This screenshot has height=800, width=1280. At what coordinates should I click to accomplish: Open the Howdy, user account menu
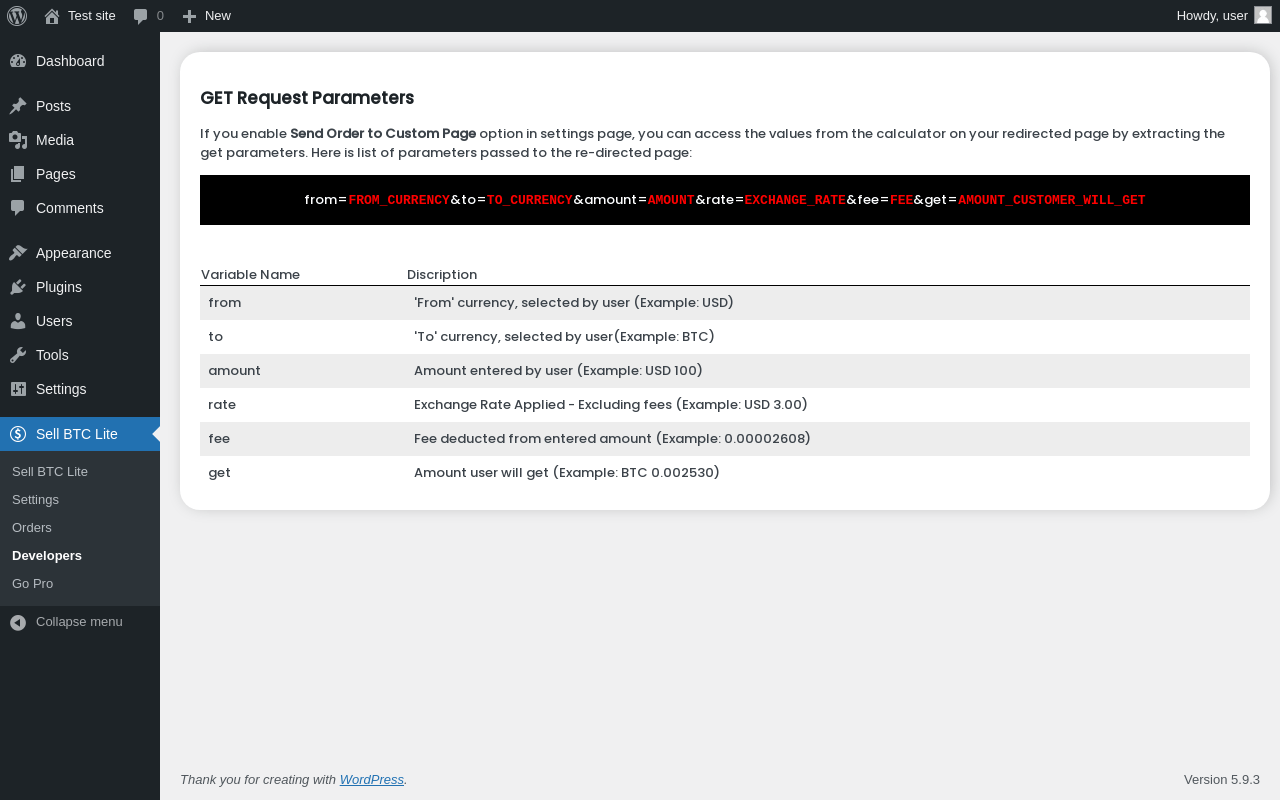pyautogui.click(x=1224, y=16)
